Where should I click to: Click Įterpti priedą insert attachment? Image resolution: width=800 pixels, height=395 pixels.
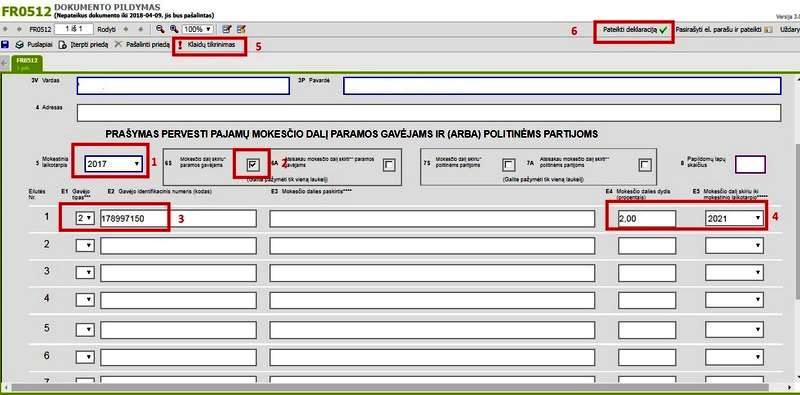pyautogui.click(x=84, y=45)
